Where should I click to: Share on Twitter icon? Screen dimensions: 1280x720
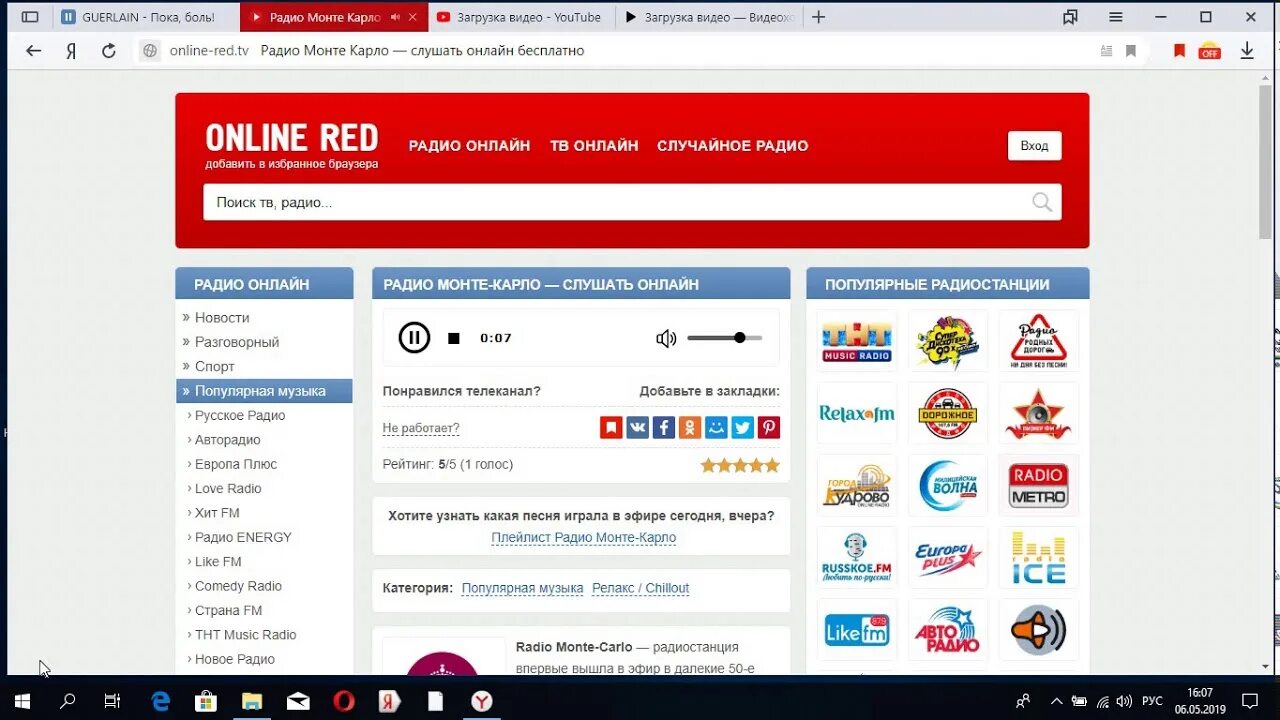coord(742,428)
